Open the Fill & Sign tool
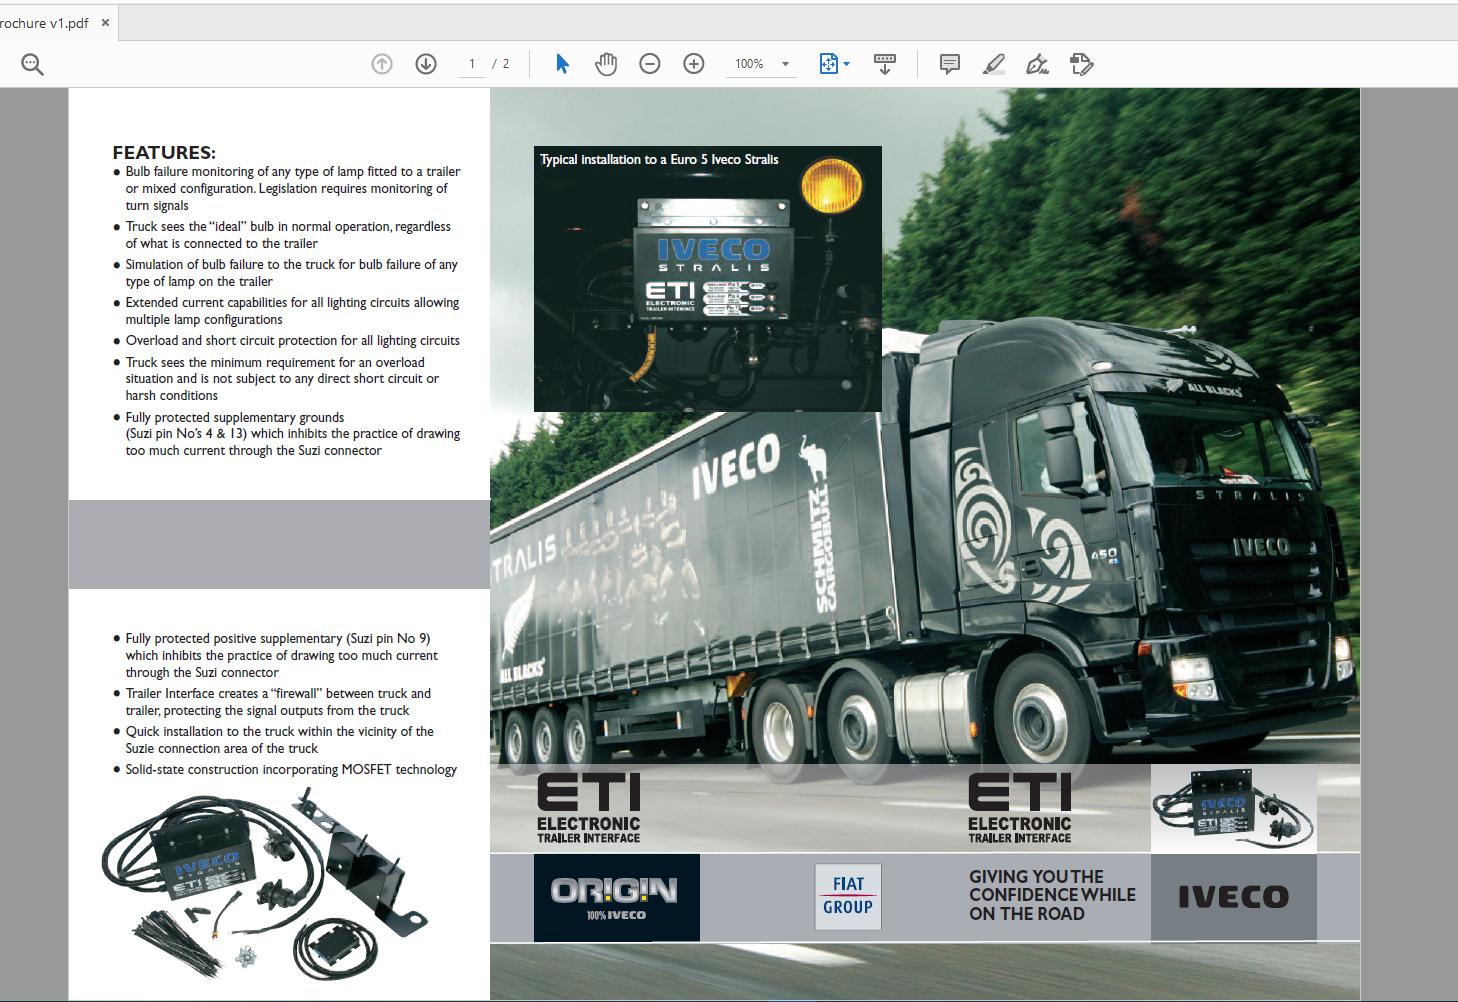Image resolution: width=1458 pixels, height=1002 pixels. pyautogui.click(x=1037, y=63)
